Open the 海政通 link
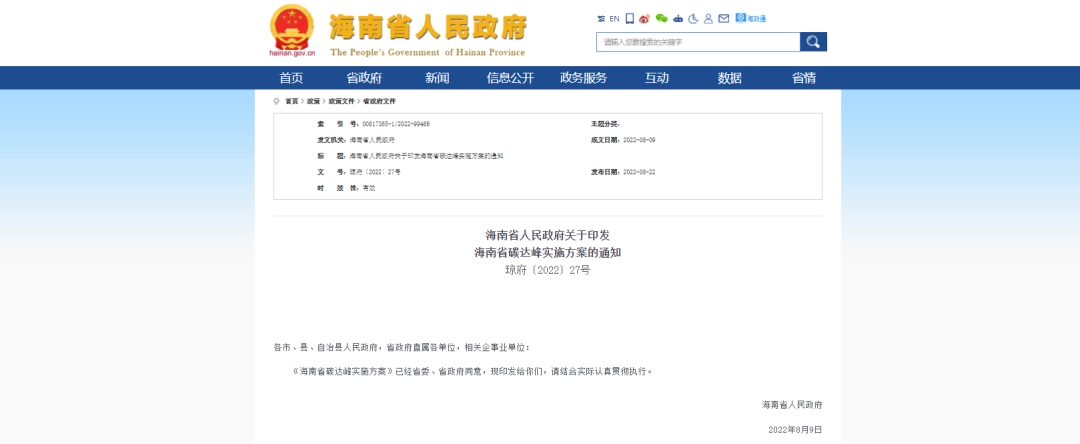This screenshot has height=444, width=1080. [x=751, y=18]
